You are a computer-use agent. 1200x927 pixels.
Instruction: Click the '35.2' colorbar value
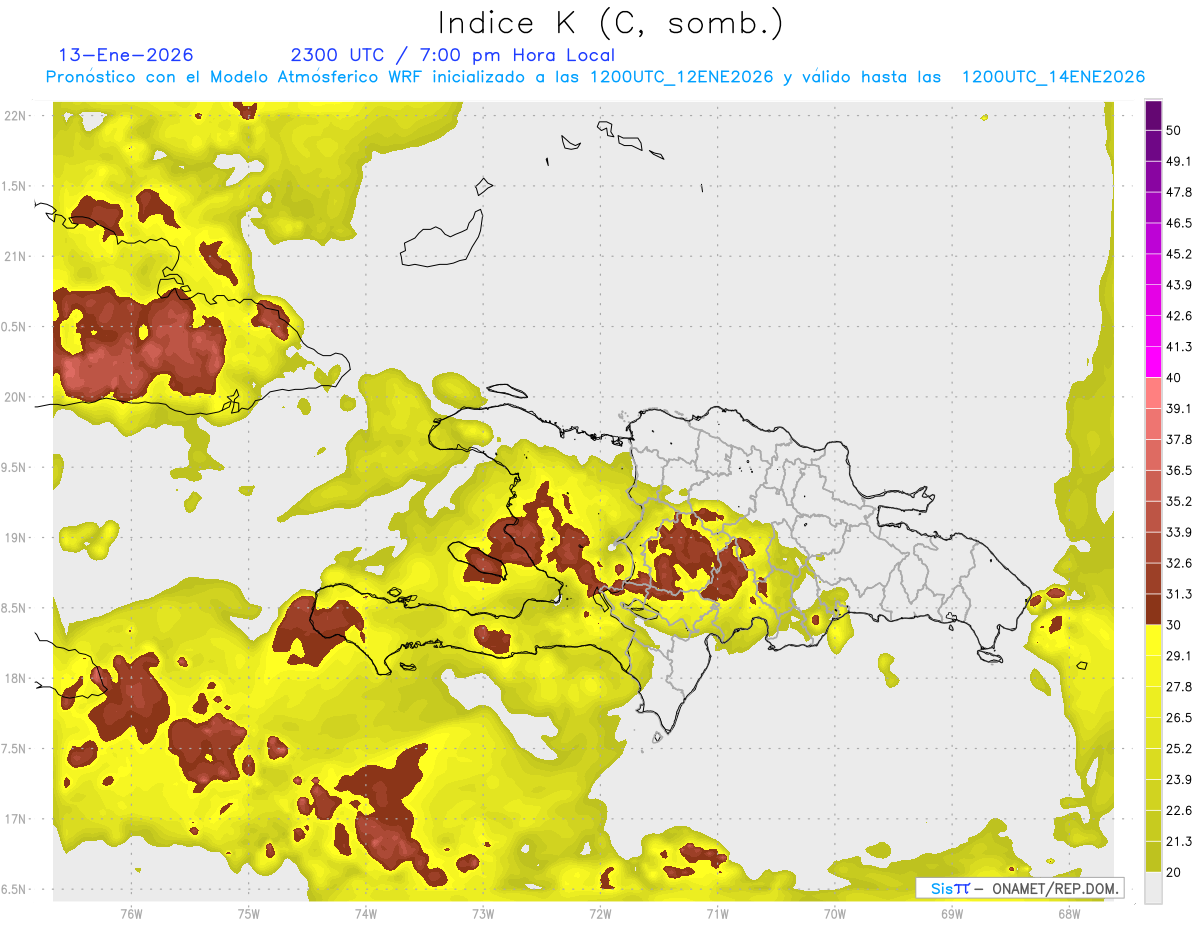1179,501
